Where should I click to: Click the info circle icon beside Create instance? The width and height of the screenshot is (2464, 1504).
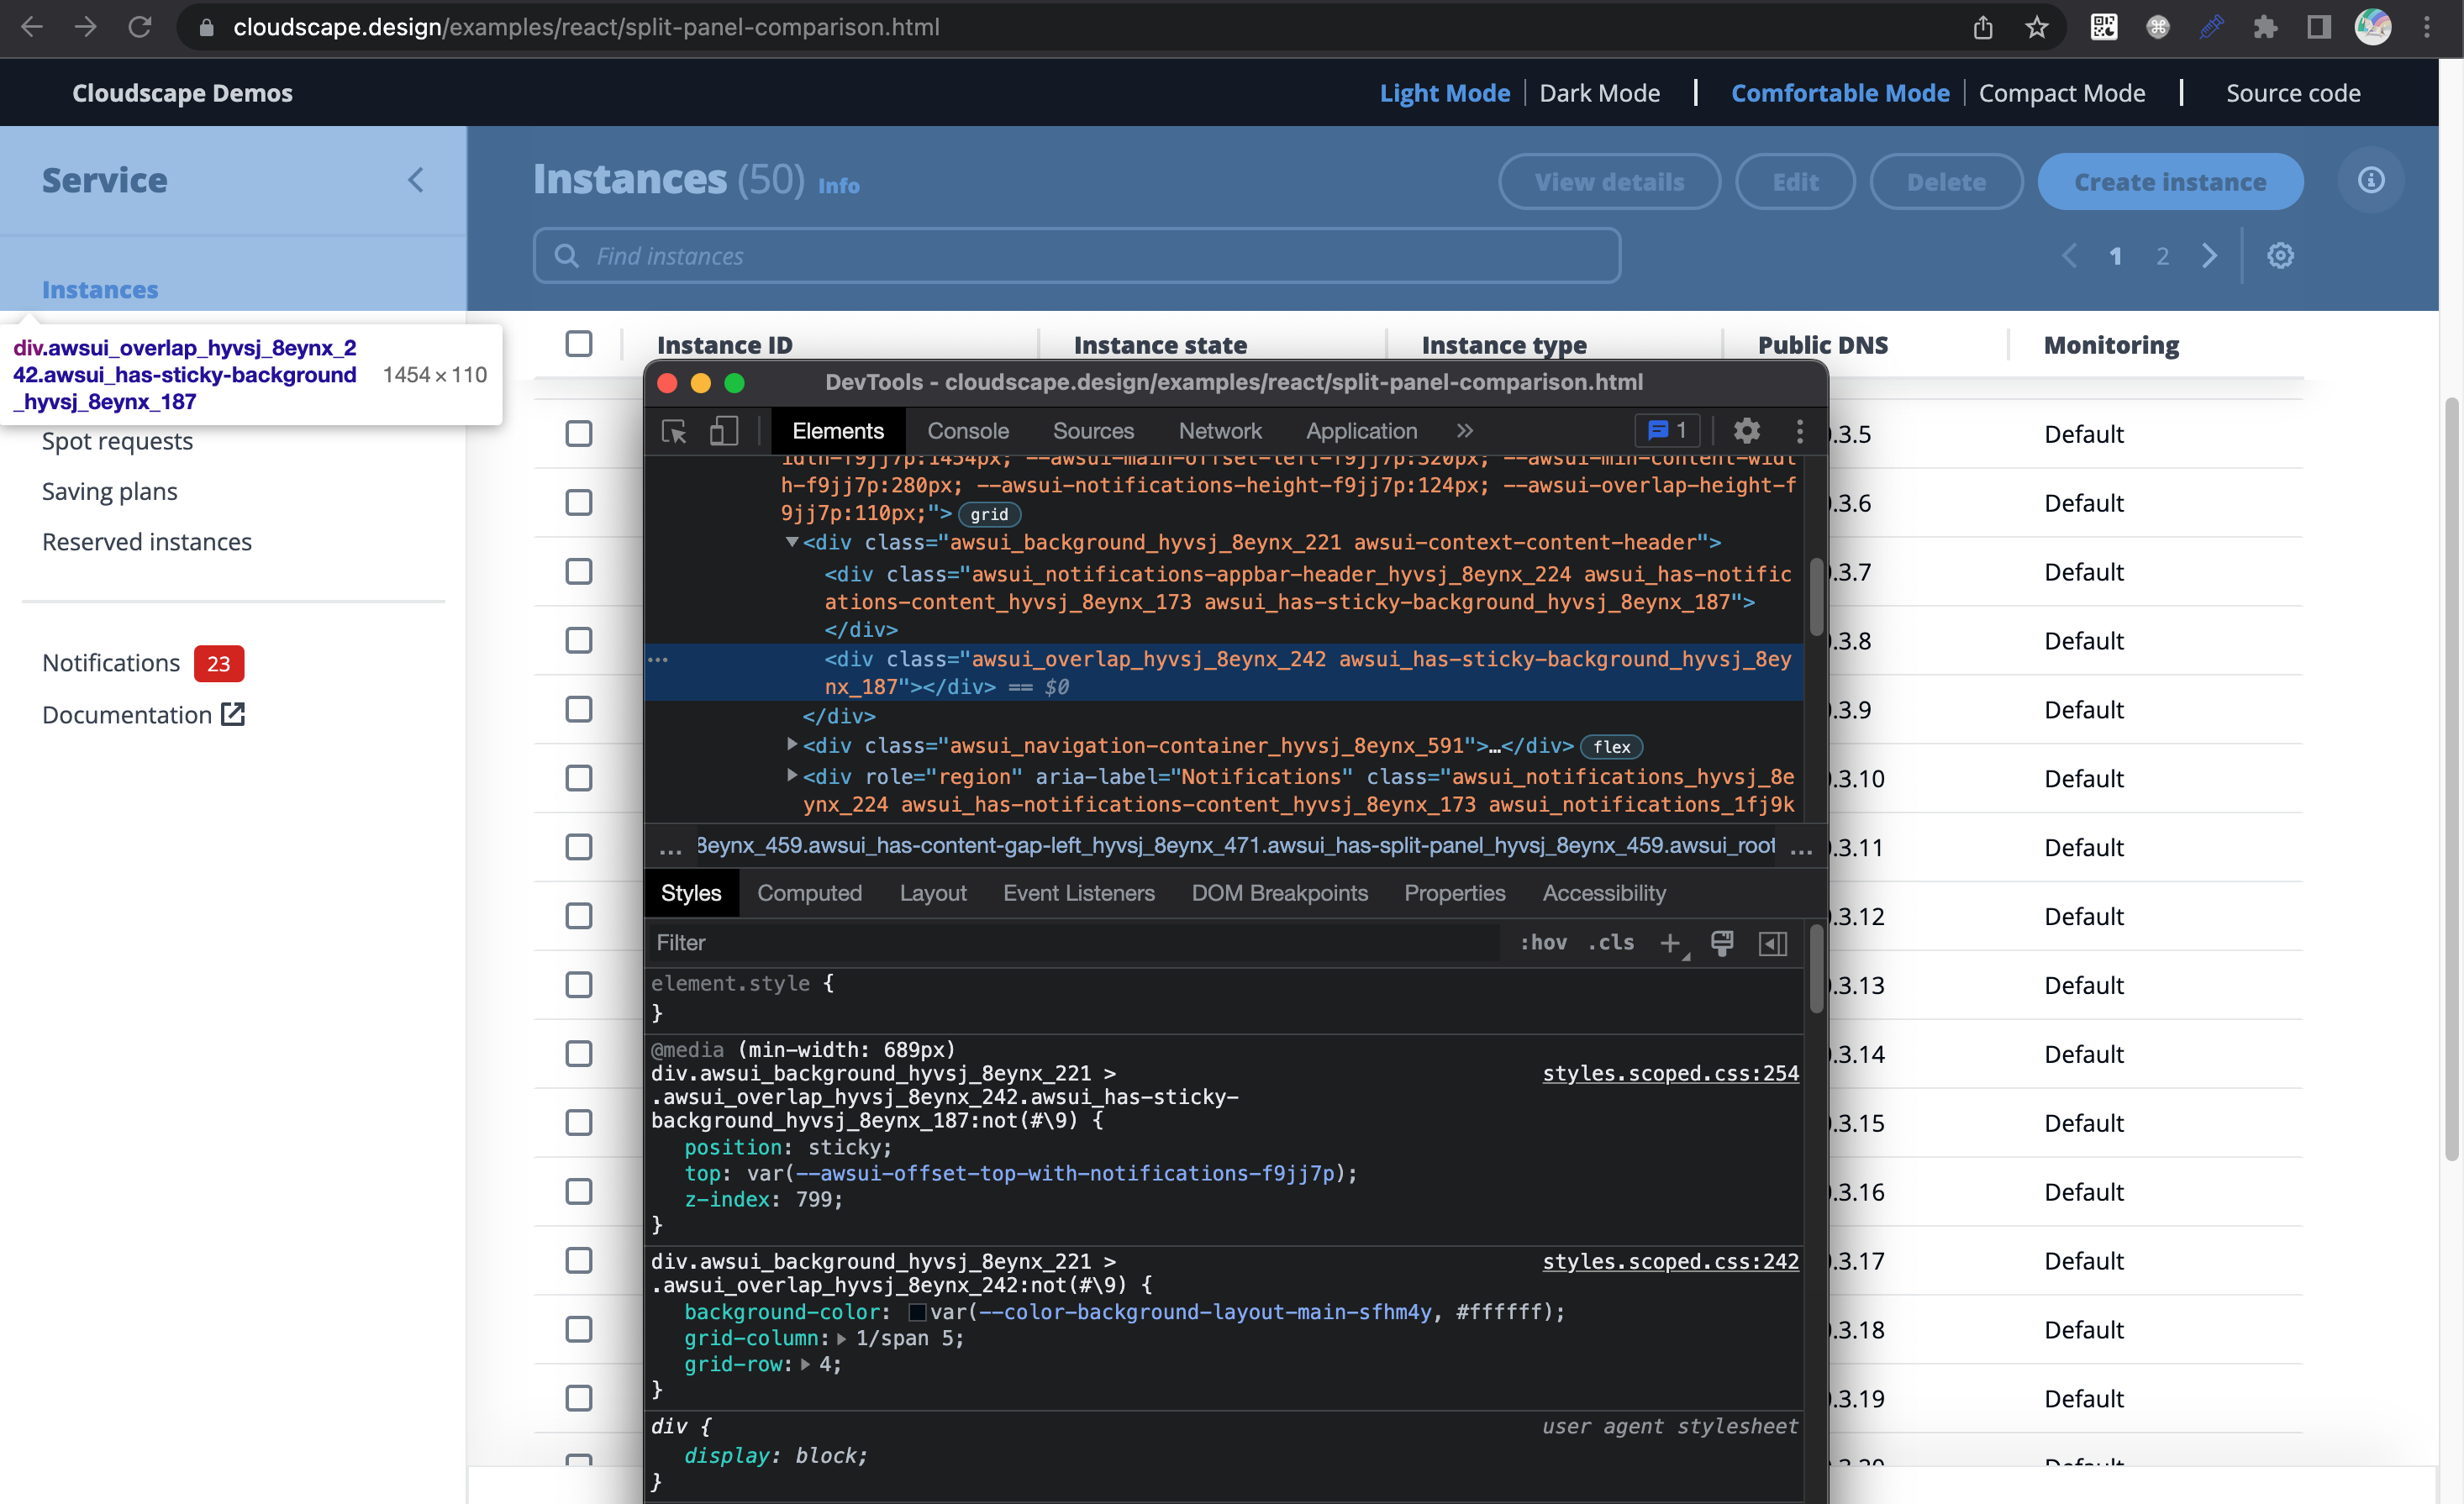click(x=2371, y=181)
